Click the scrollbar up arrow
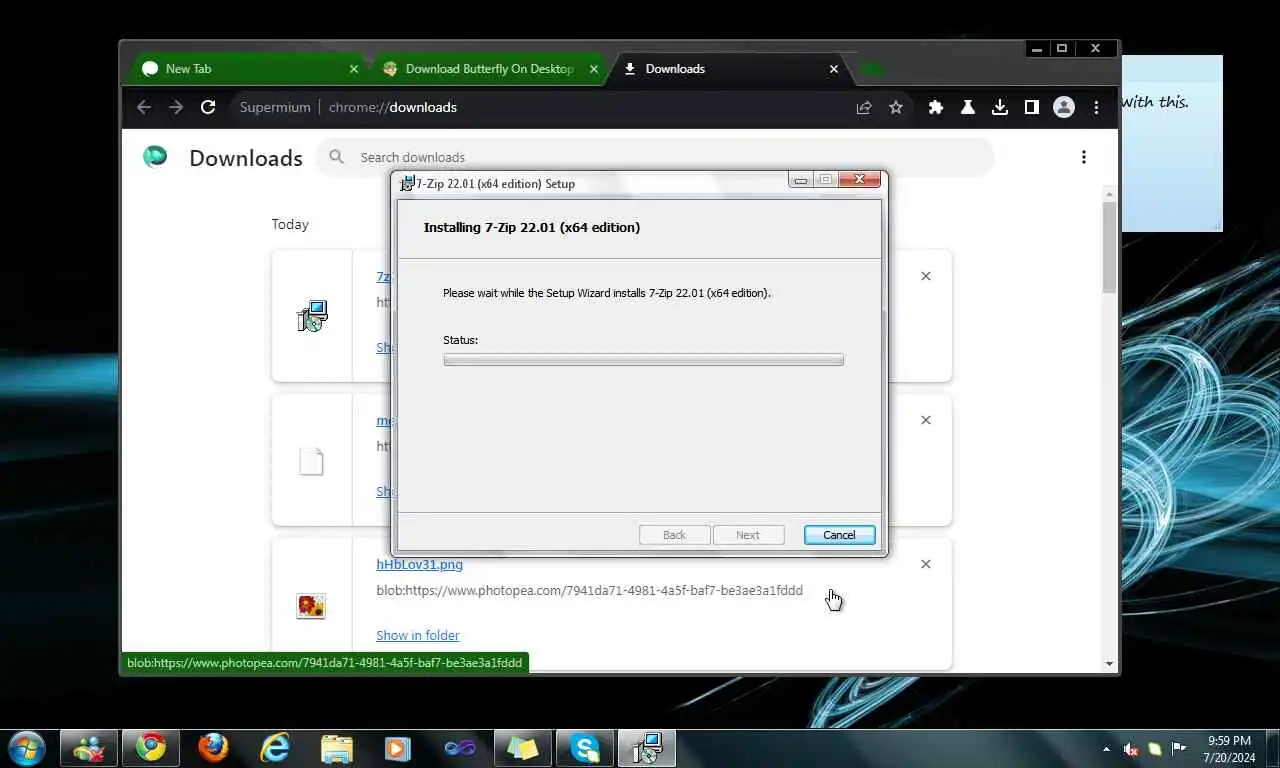The width and height of the screenshot is (1280, 768). click(x=1109, y=192)
